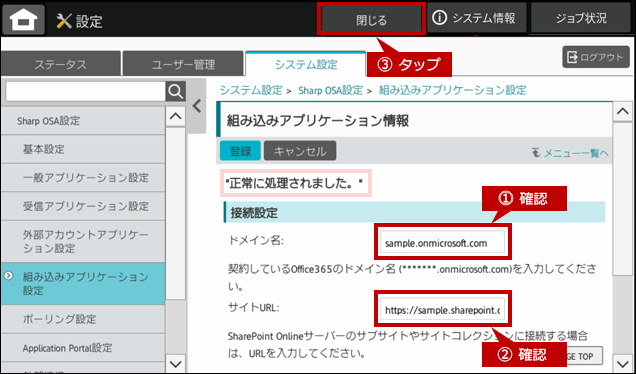Image resolution: width=636 pixels, height=374 pixels.
Task: Select 外部アカウントアプリケーション設定
Action: 83,241
